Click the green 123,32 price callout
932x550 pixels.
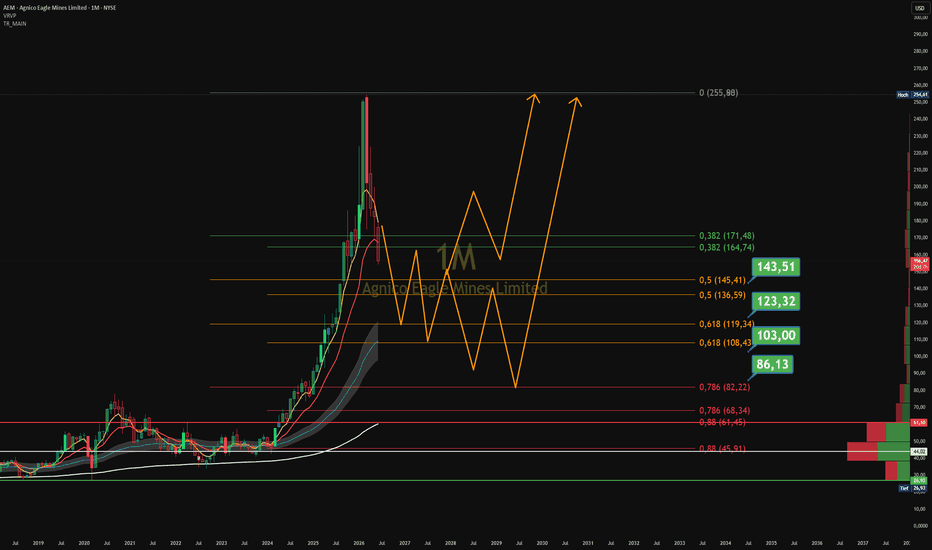[x=776, y=301]
